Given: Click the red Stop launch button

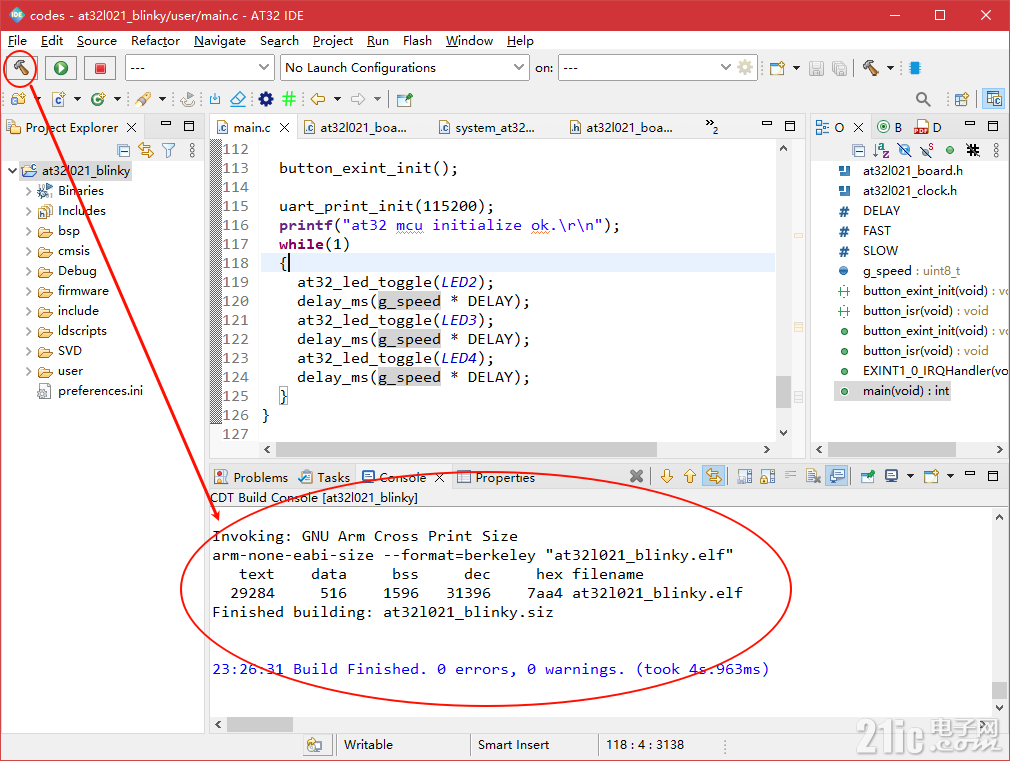Looking at the screenshot, I should click(100, 68).
